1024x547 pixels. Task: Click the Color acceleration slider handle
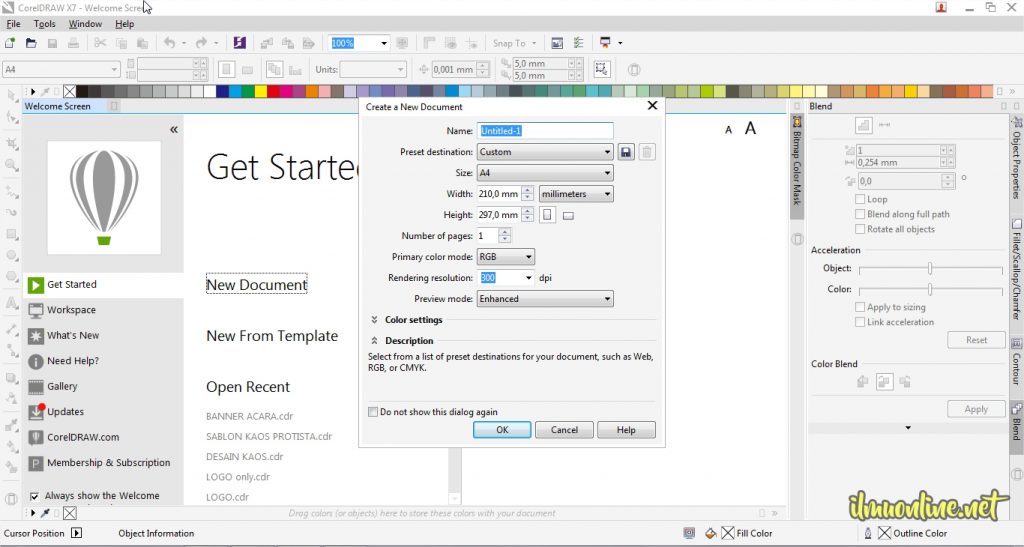click(x=930, y=290)
